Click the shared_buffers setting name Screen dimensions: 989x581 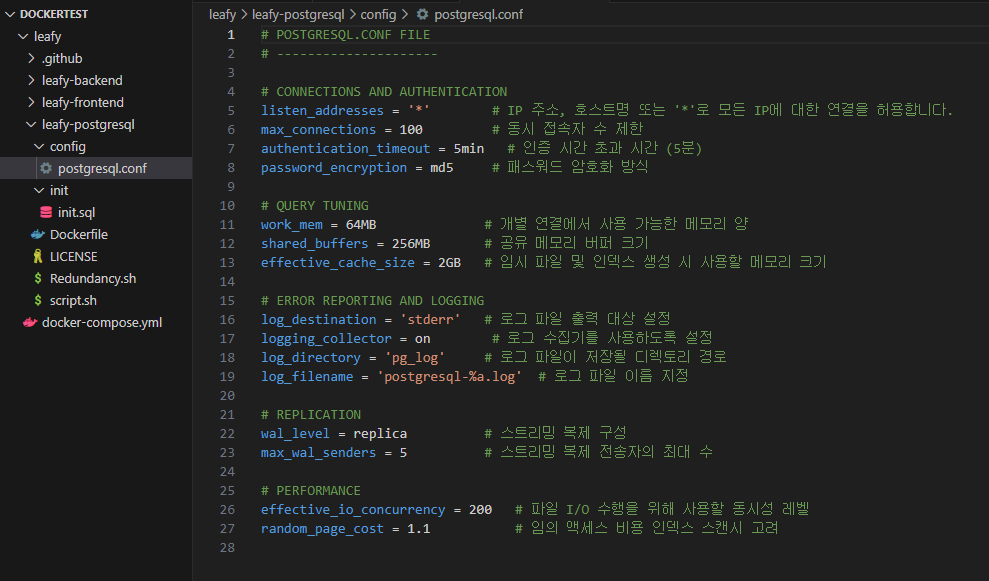tap(314, 244)
